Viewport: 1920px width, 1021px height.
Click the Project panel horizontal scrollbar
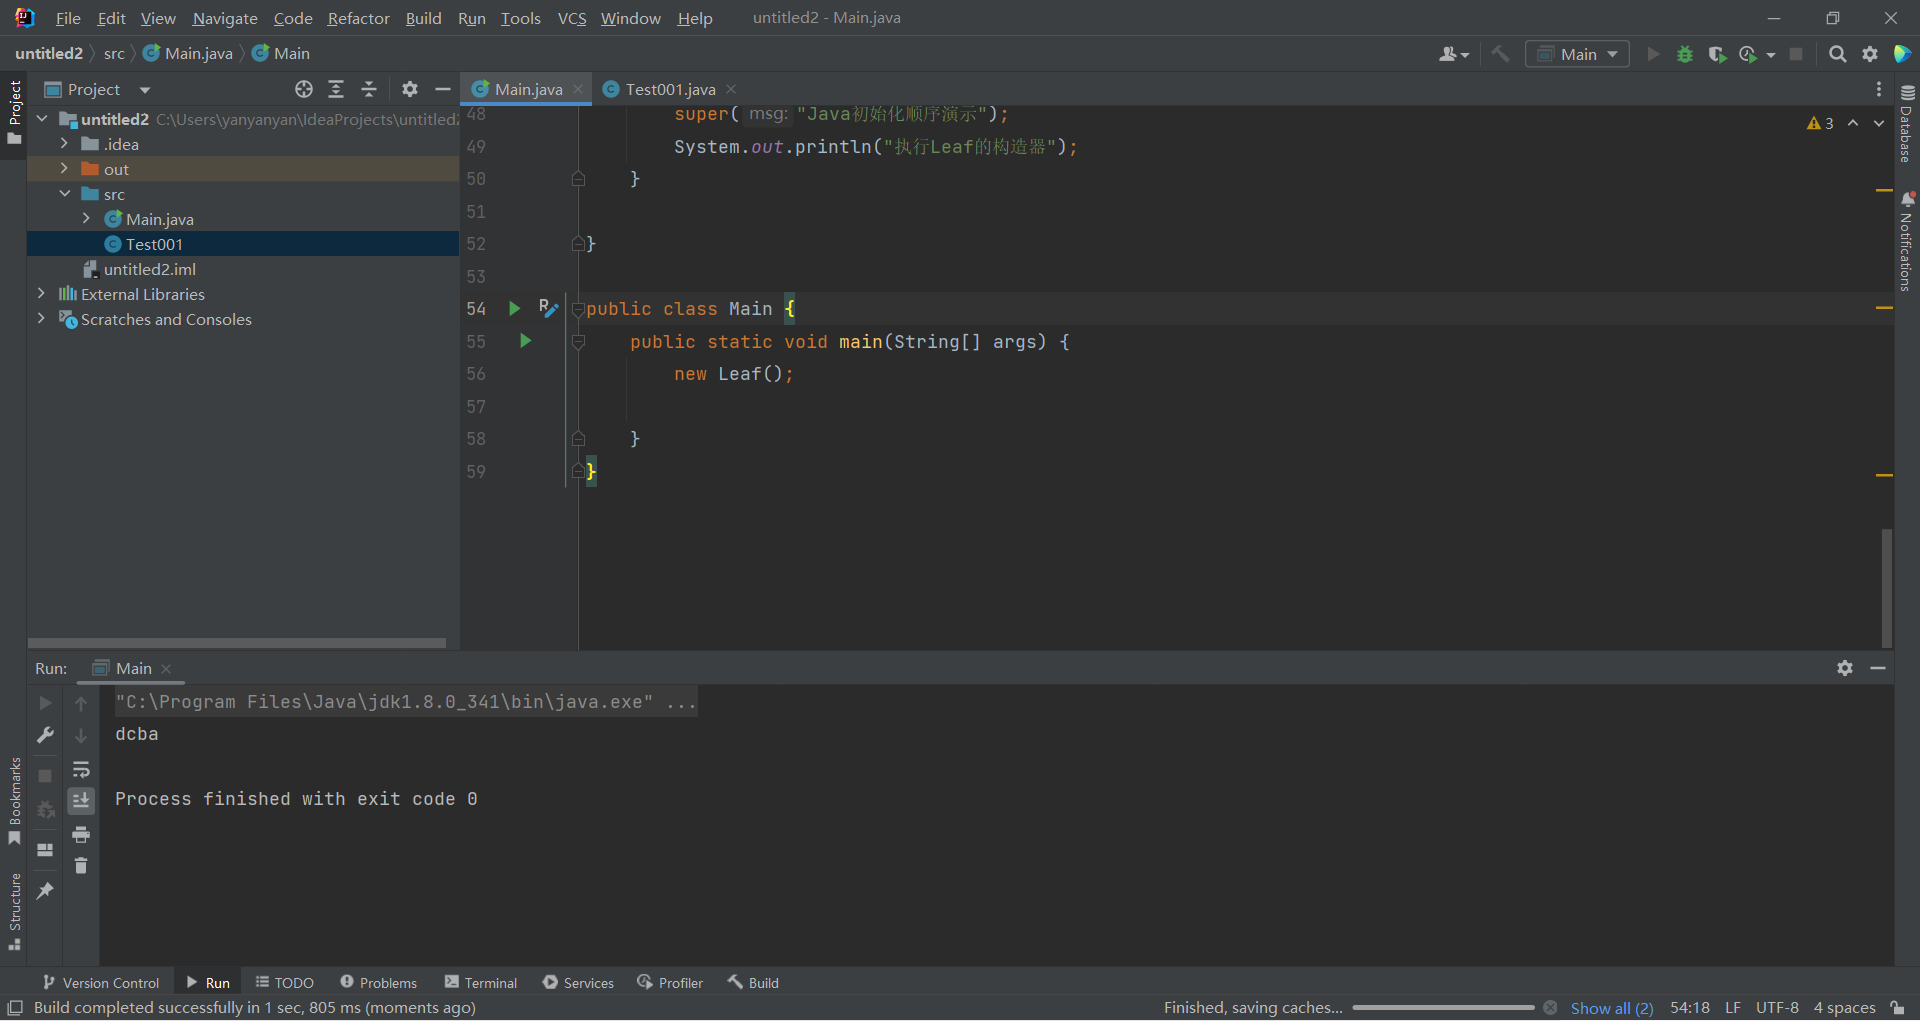[x=237, y=643]
